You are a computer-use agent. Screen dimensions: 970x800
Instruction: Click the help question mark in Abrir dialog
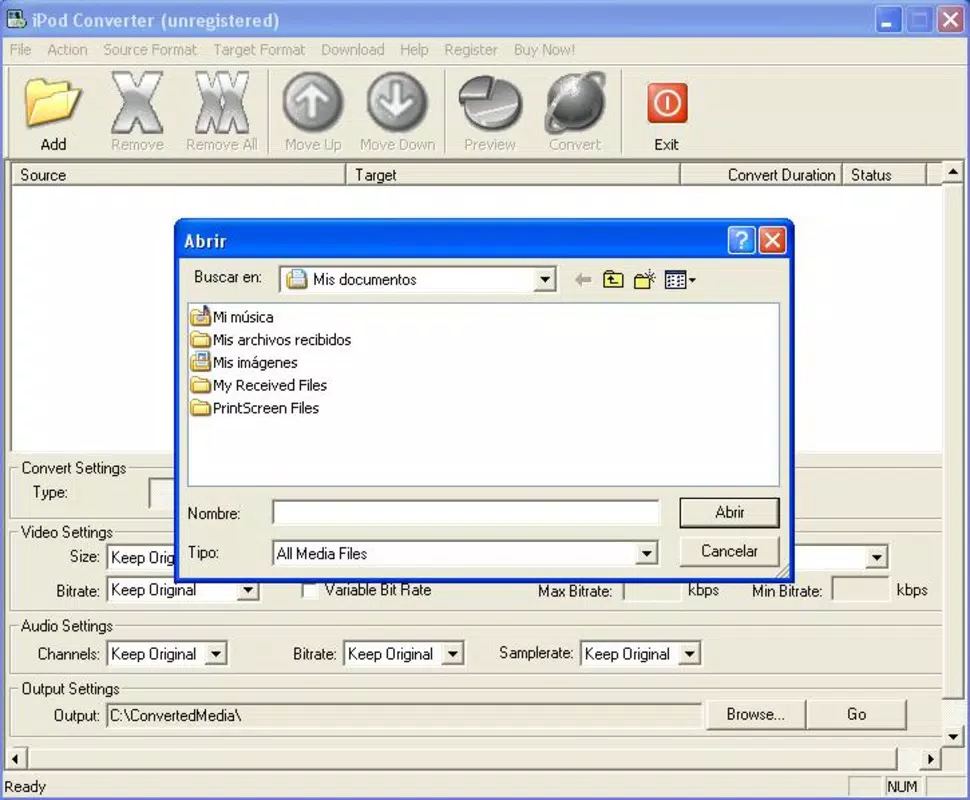742,240
